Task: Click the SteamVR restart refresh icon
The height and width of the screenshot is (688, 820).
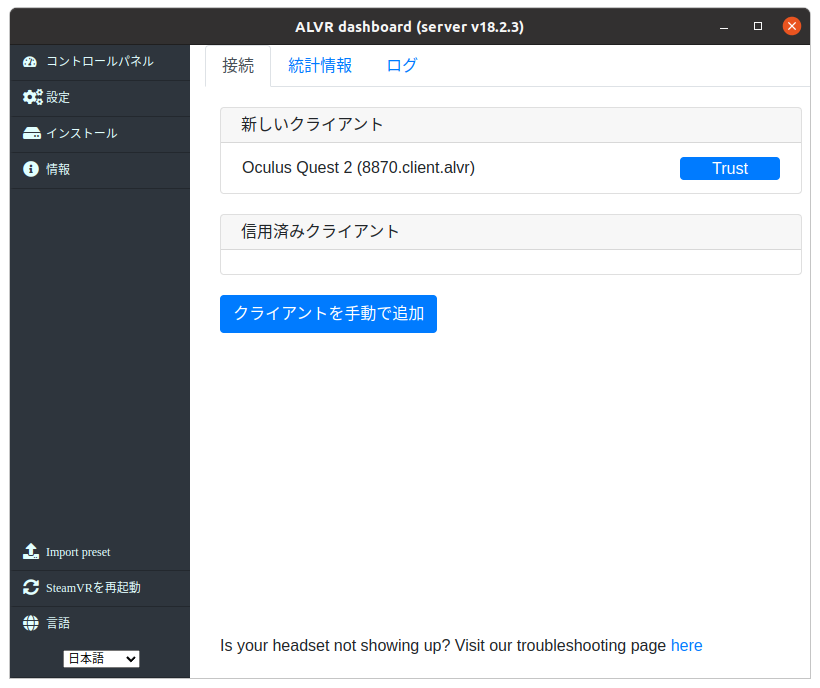Action: click(28, 587)
